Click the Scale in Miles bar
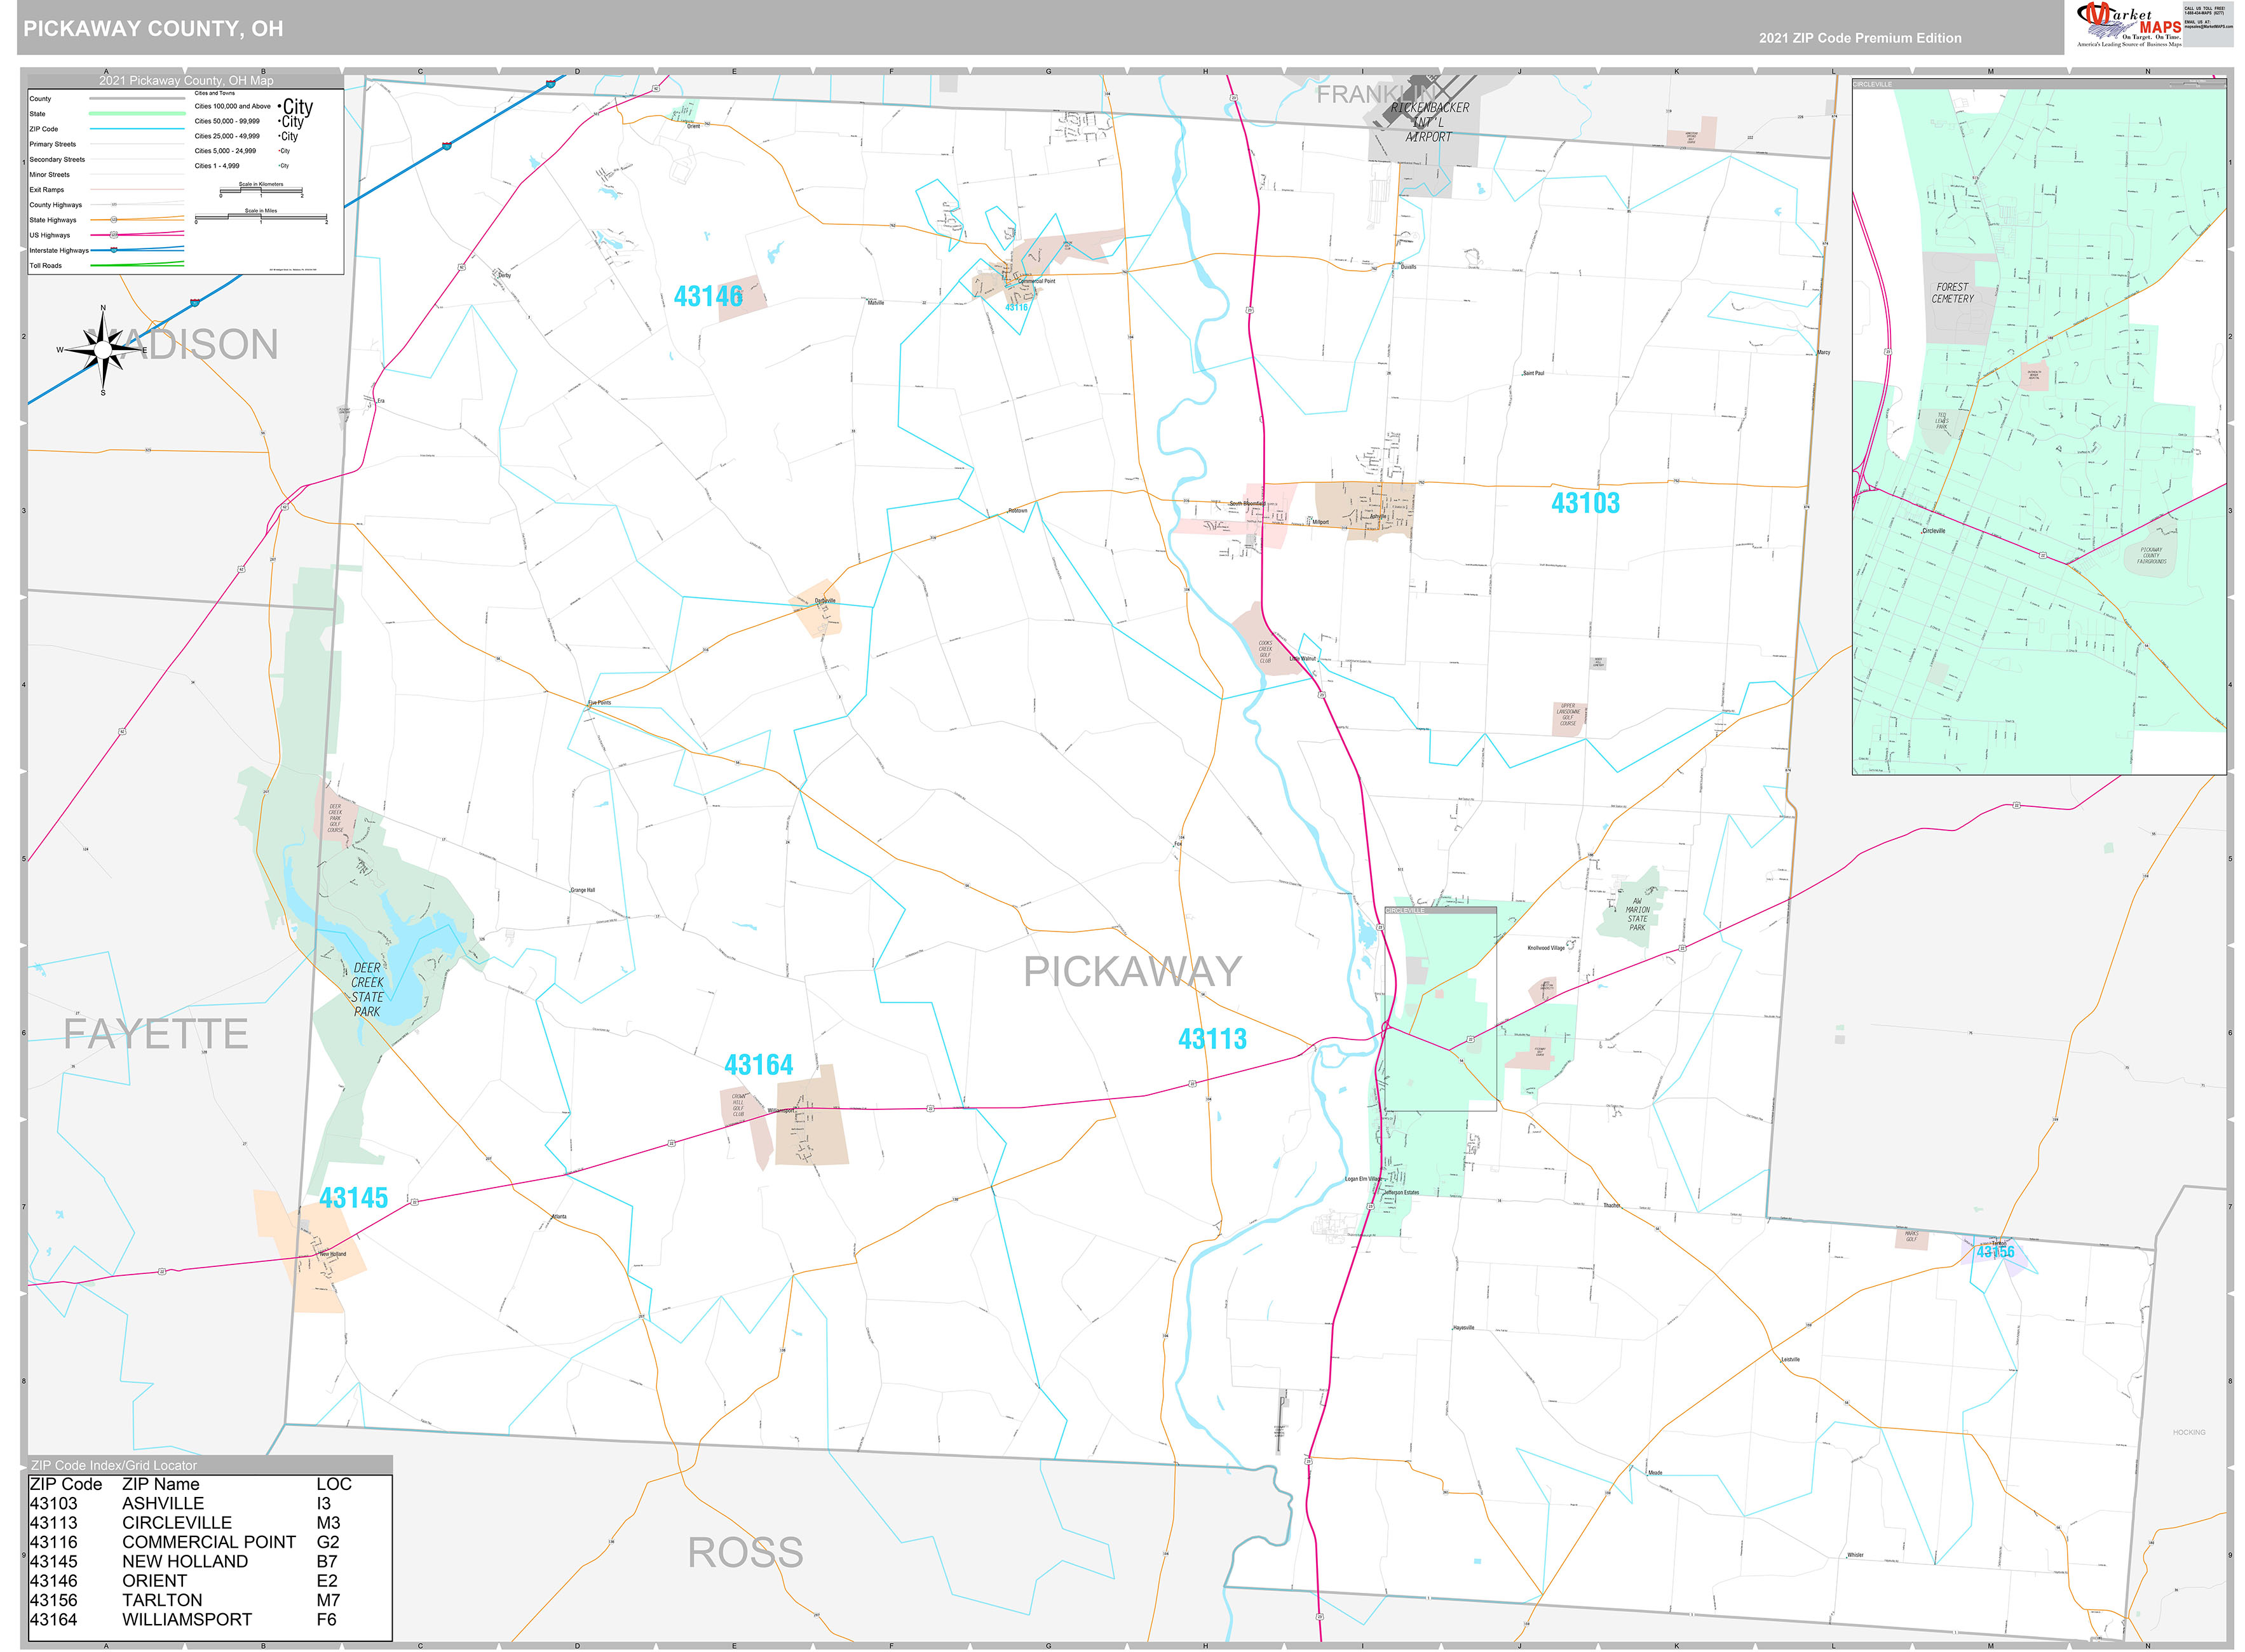2245x1652 pixels. pyautogui.click(x=260, y=218)
